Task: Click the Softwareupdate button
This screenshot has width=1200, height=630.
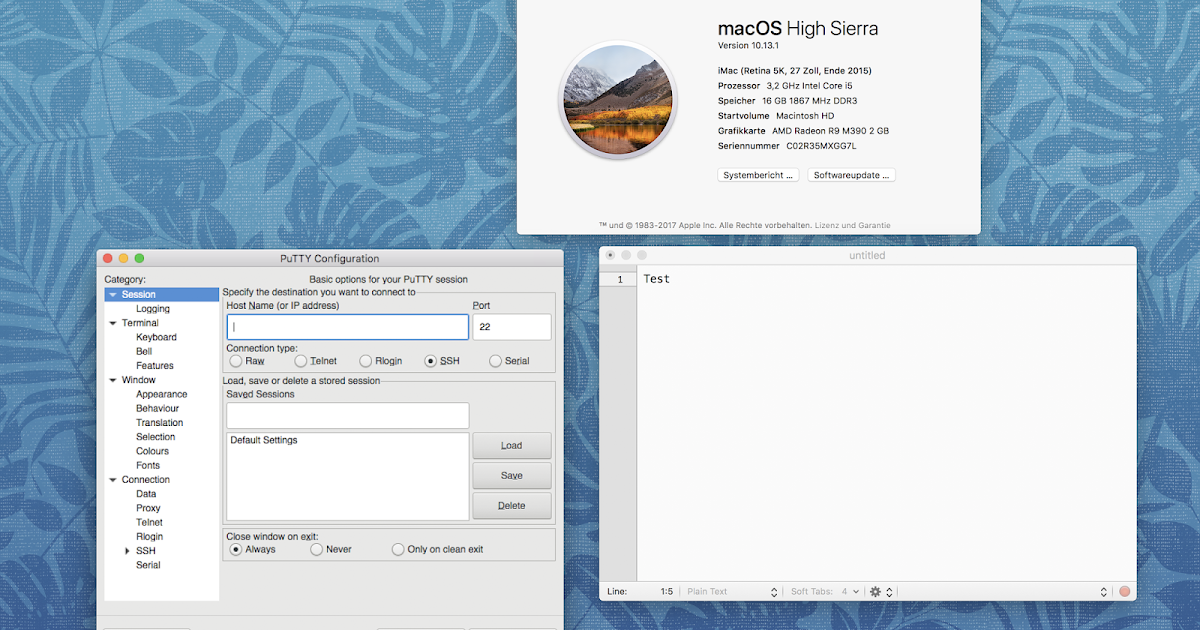Action: [851, 175]
